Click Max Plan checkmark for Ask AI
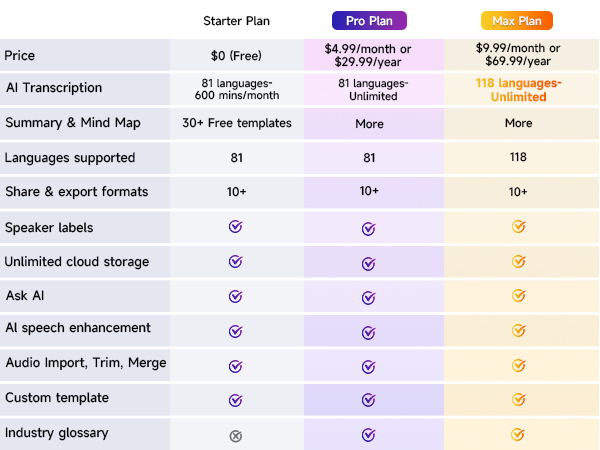The width and height of the screenshot is (600, 450). click(518, 296)
